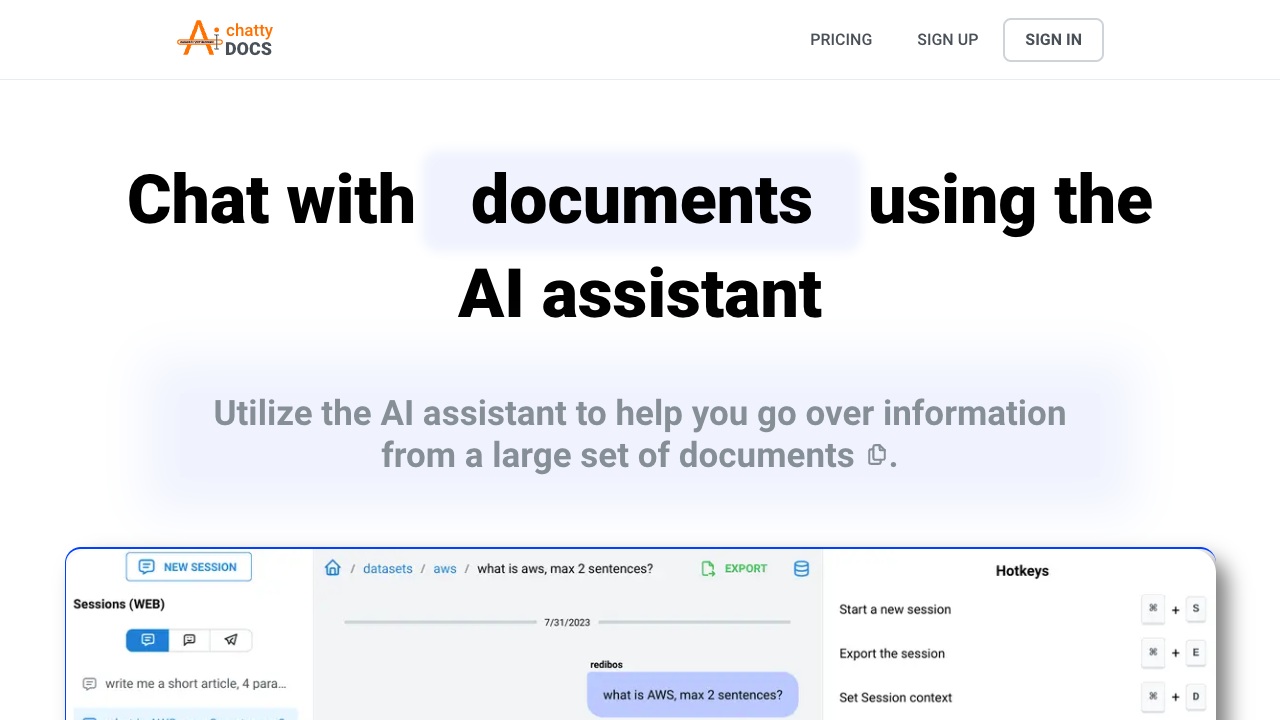Toggle the filled chat filter in Sessions (WEB)
Screen dimensions: 1280x720
(x=147, y=640)
